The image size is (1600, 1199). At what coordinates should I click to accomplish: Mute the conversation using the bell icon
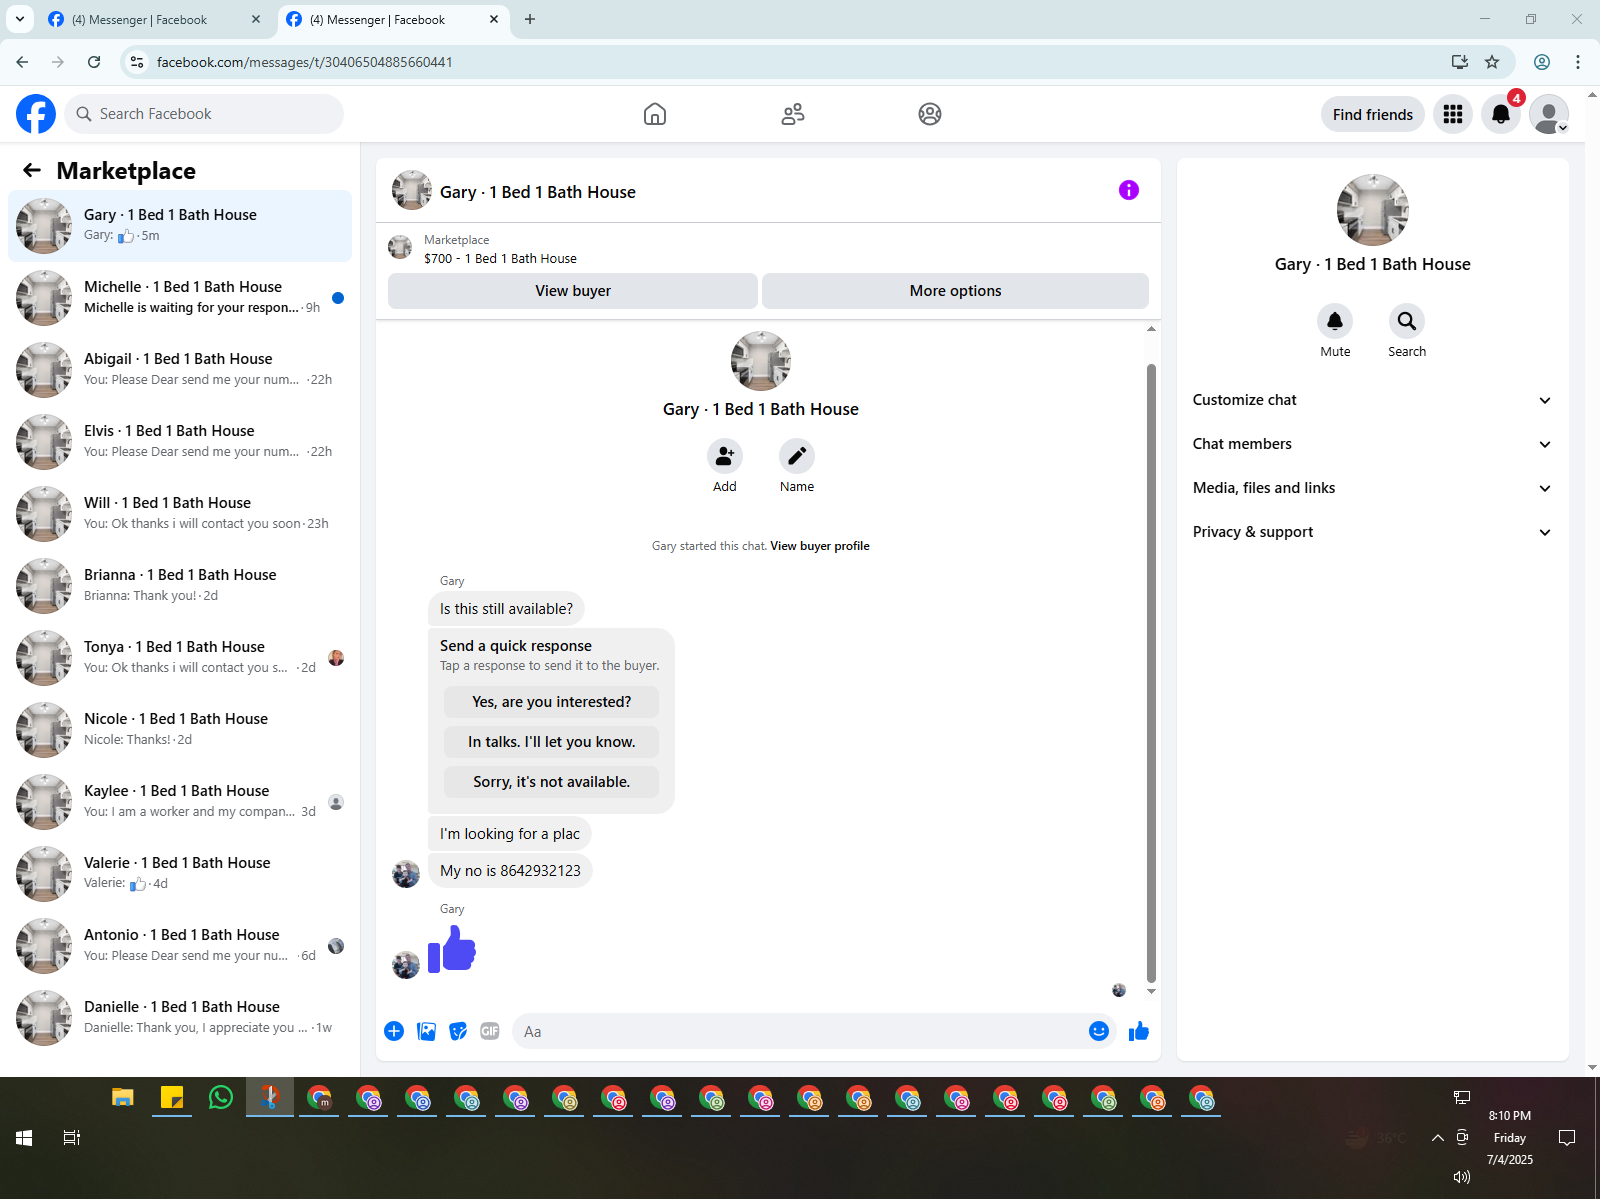[x=1335, y=321]
